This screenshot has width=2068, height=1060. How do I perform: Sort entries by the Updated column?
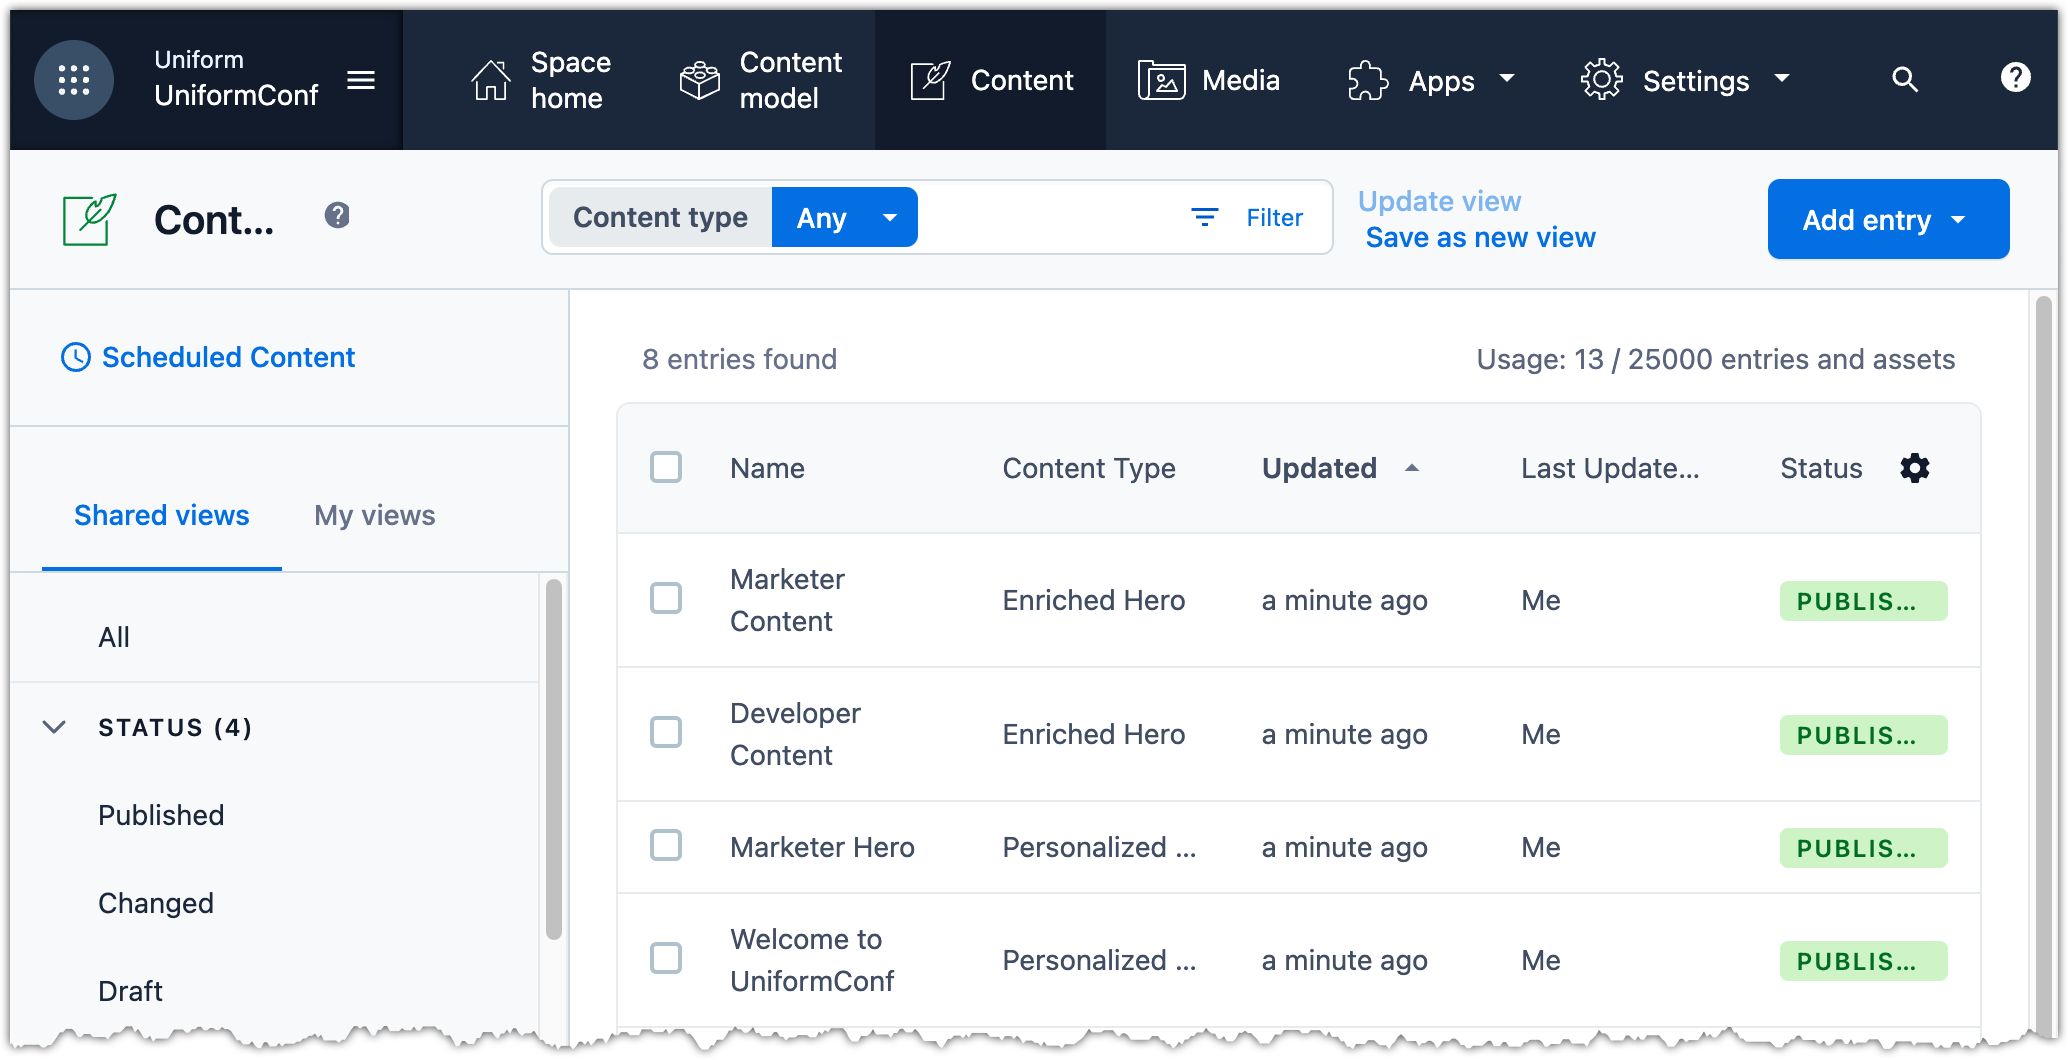point(1319,468)
